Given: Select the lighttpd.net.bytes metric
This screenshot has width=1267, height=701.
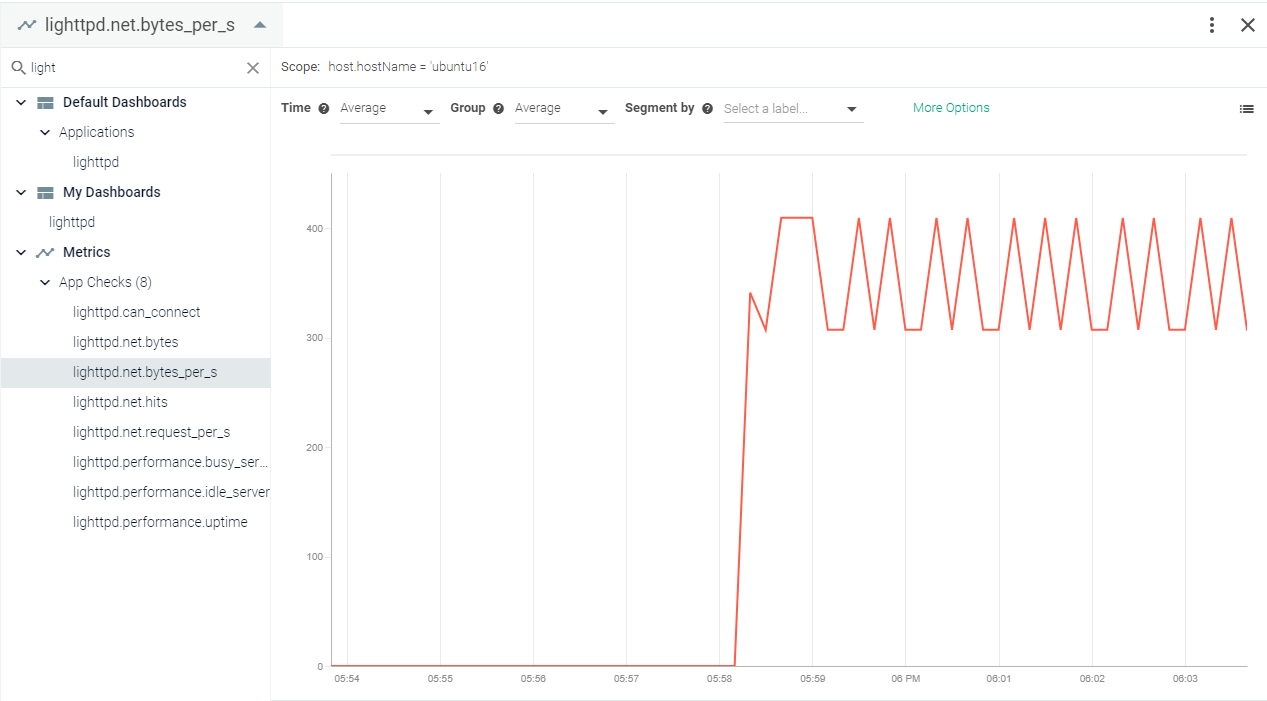Looking at the screenshot, I should click(x=125, y=342).
